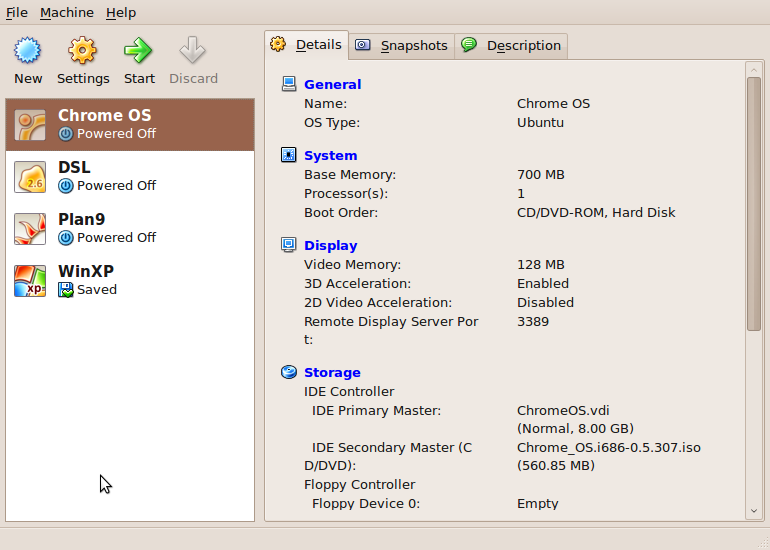The image size is (770, 550).
Task: Select the WinXP machine icon
Action: click(x=30, y=281)
